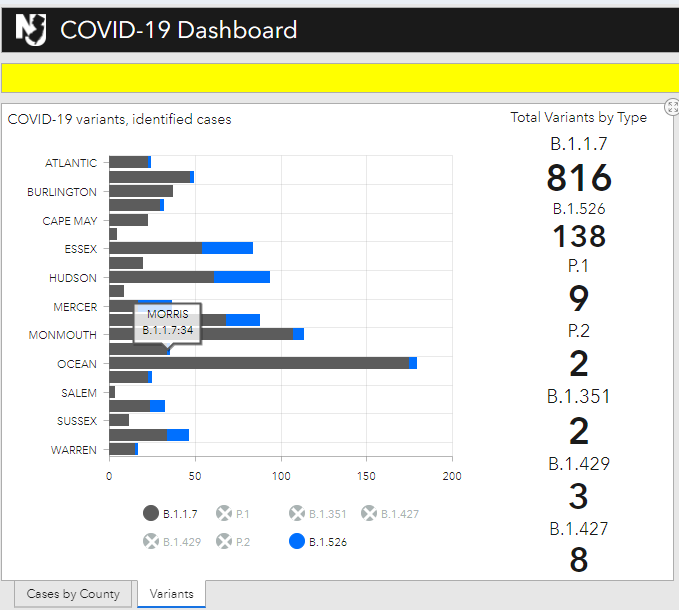Select the HUDSON county gray bar

[160, 277]
